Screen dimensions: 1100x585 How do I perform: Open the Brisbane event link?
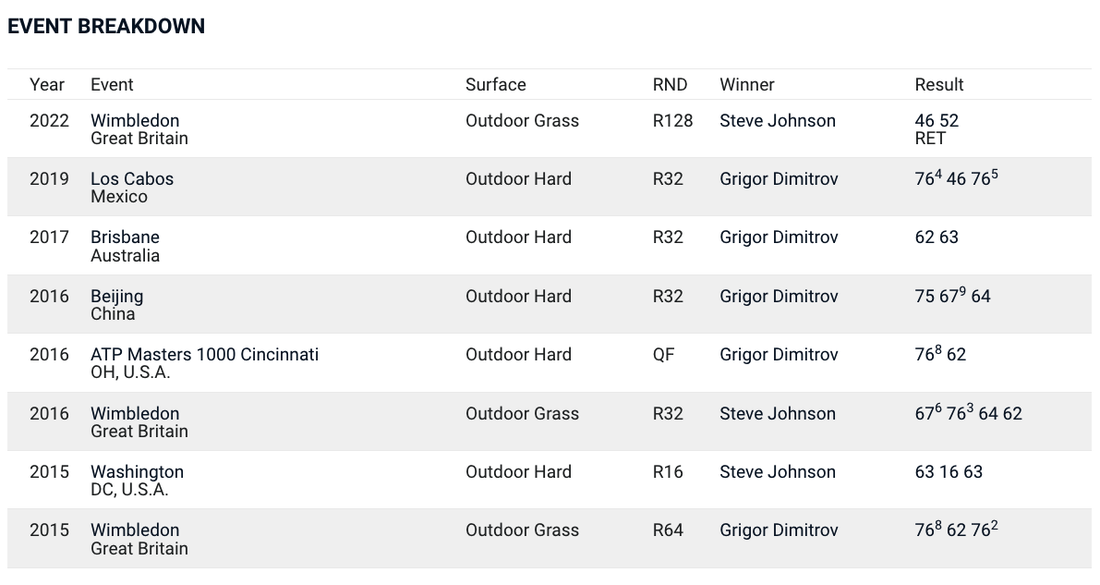tap(125, 238)
